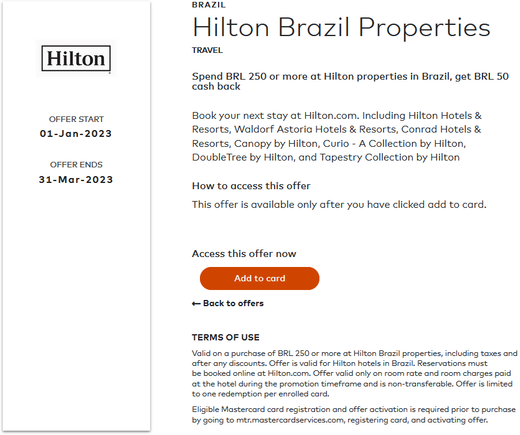Click the TRAVEL category label
Image resolution: width=520 pixels, height=435 pixels.
click(x=207, y=50)
